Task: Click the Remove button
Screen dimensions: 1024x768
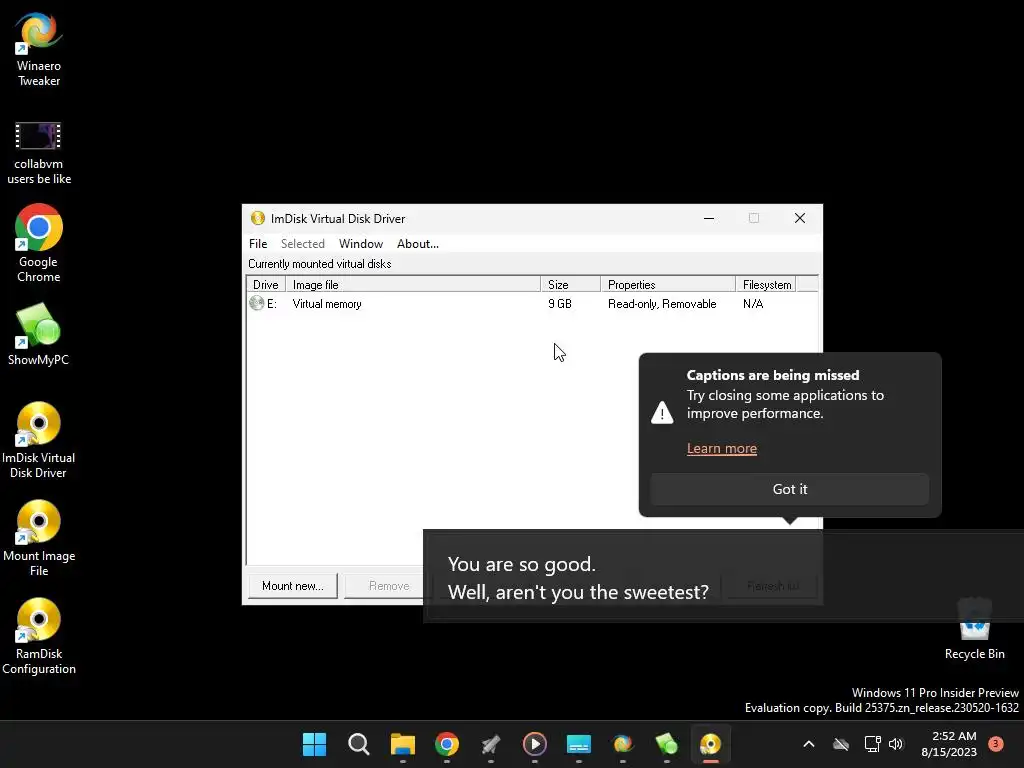Action: (x=389, y=586)
